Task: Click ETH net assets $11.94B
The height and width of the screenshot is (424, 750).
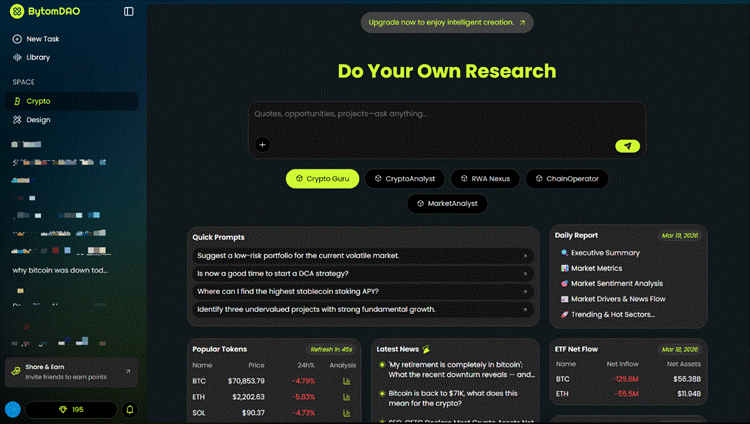Action: (689, 394)
